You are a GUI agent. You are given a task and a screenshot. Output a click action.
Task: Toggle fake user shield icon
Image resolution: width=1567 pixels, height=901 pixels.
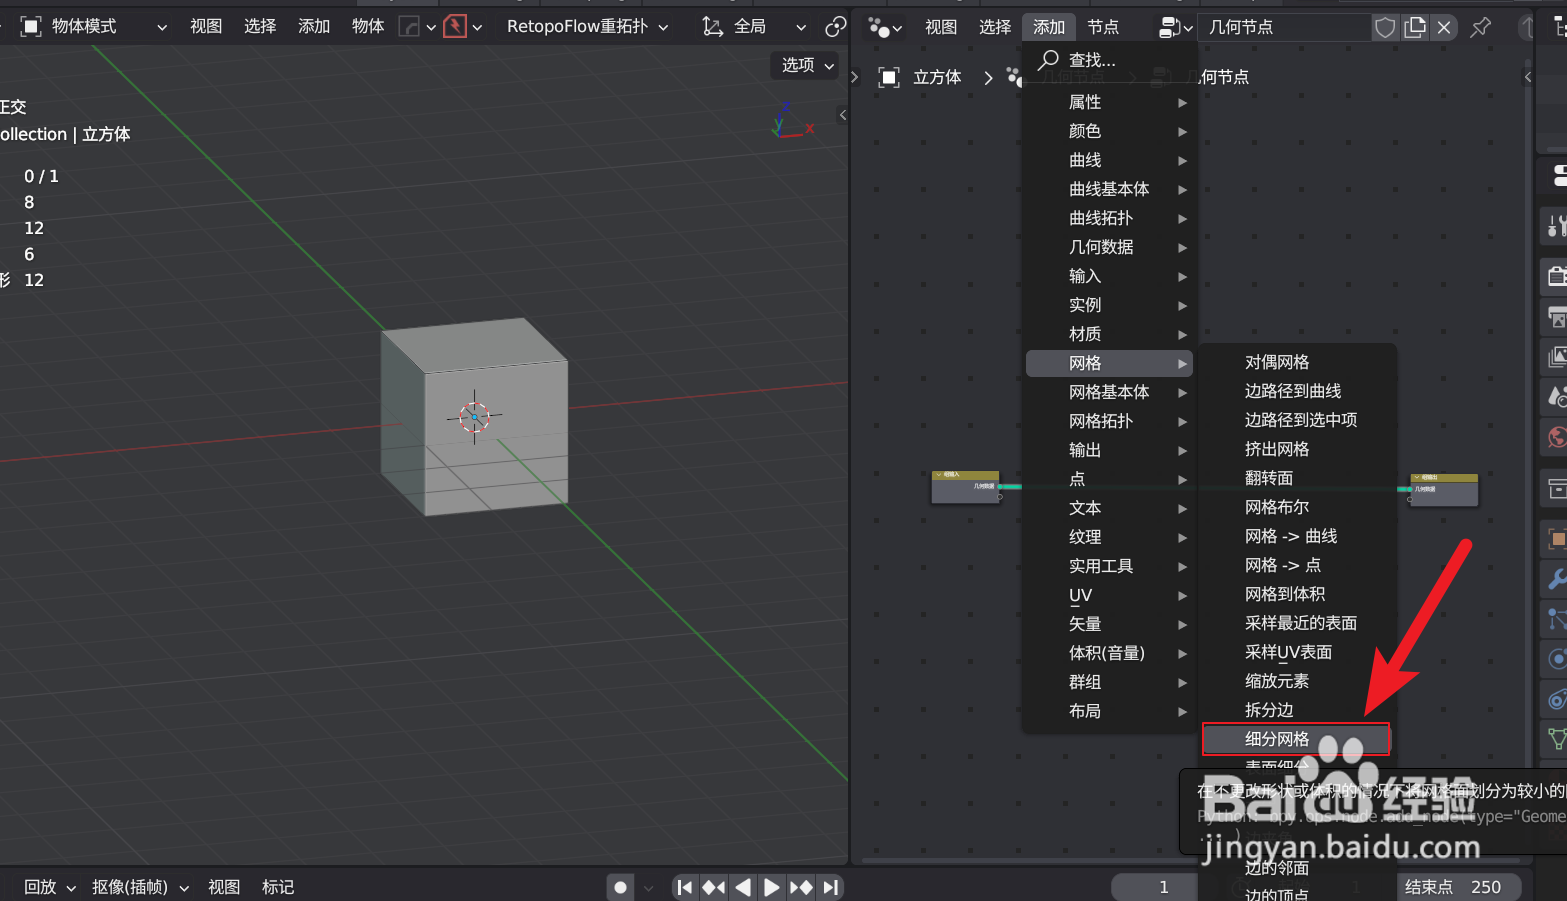pyautogui.click(x=1385, y=27)
